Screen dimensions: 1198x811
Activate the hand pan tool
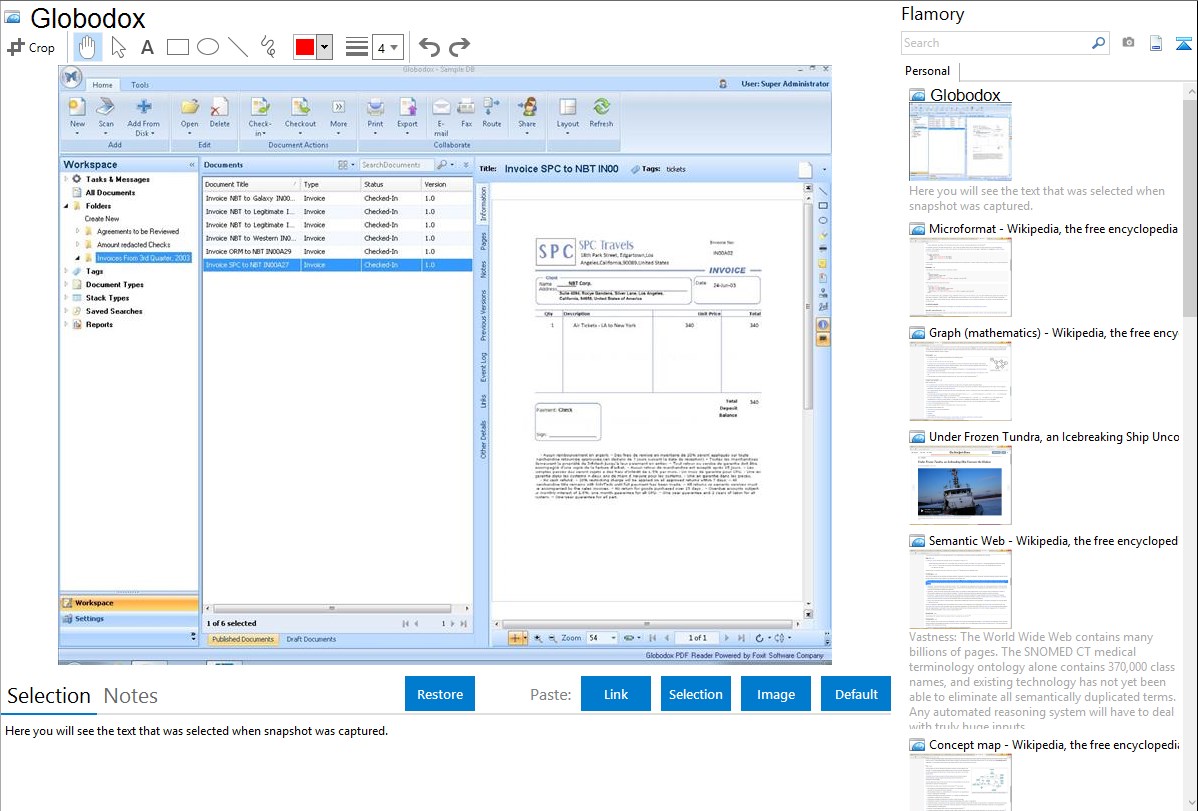point(88,47)
